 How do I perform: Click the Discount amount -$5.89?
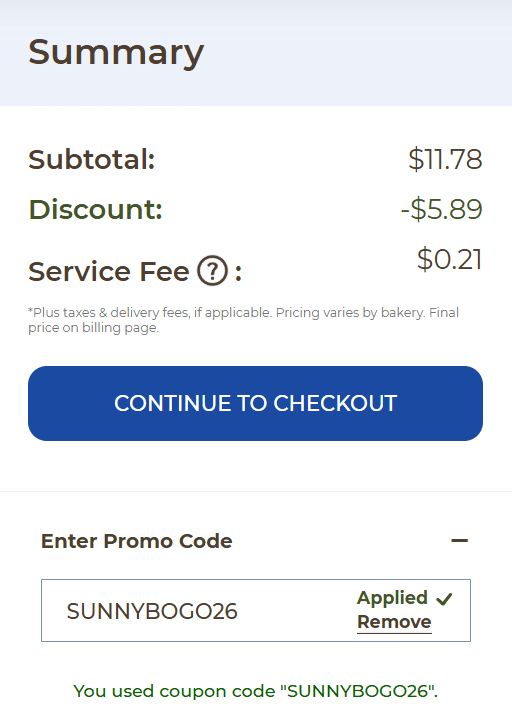(x=442, y=209)
